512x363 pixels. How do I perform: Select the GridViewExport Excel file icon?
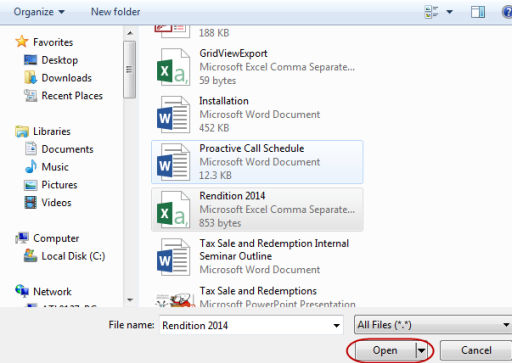tap(173, 67)
